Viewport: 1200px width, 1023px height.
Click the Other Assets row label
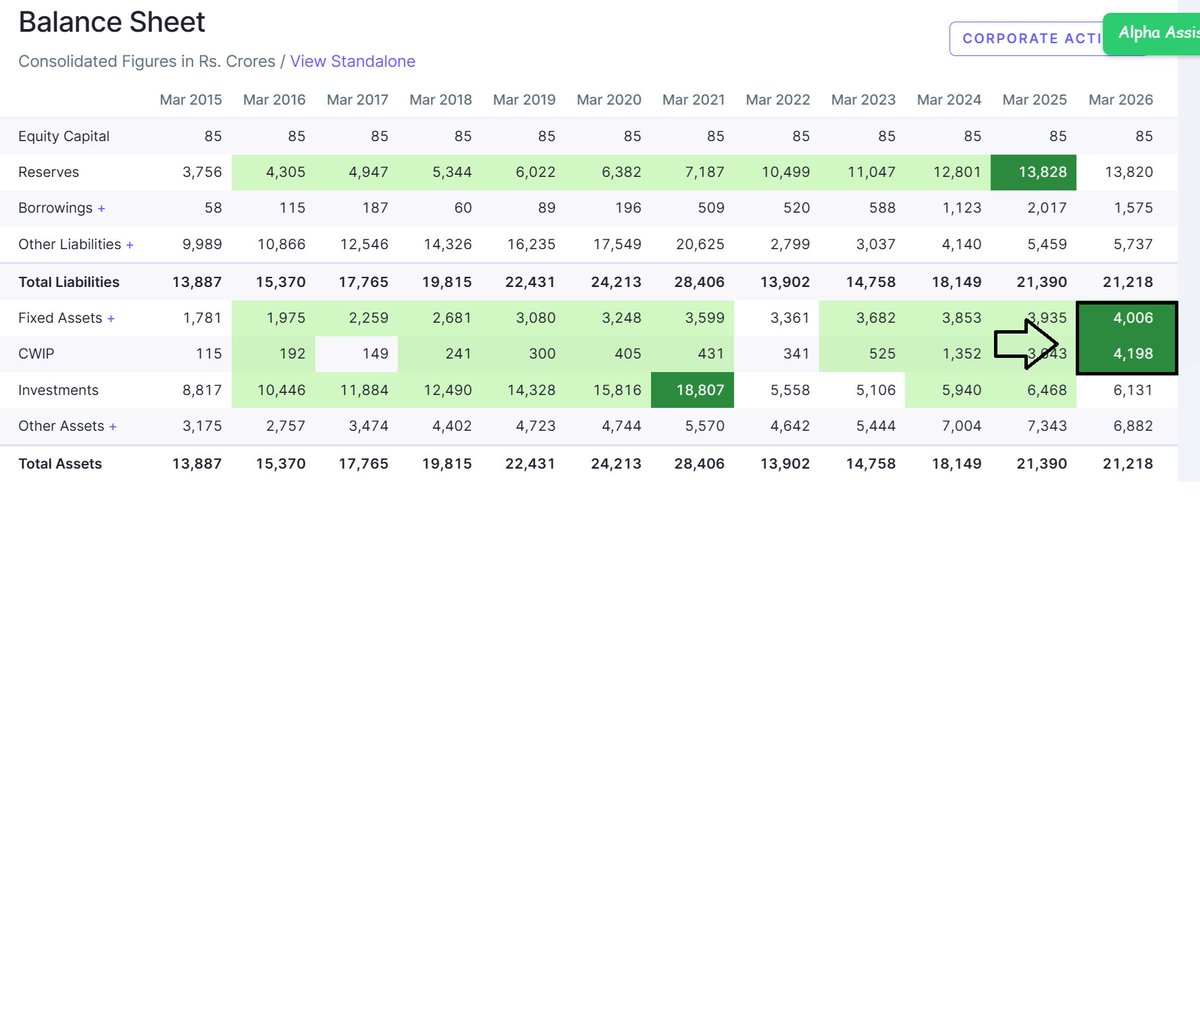tap(61, 426)
